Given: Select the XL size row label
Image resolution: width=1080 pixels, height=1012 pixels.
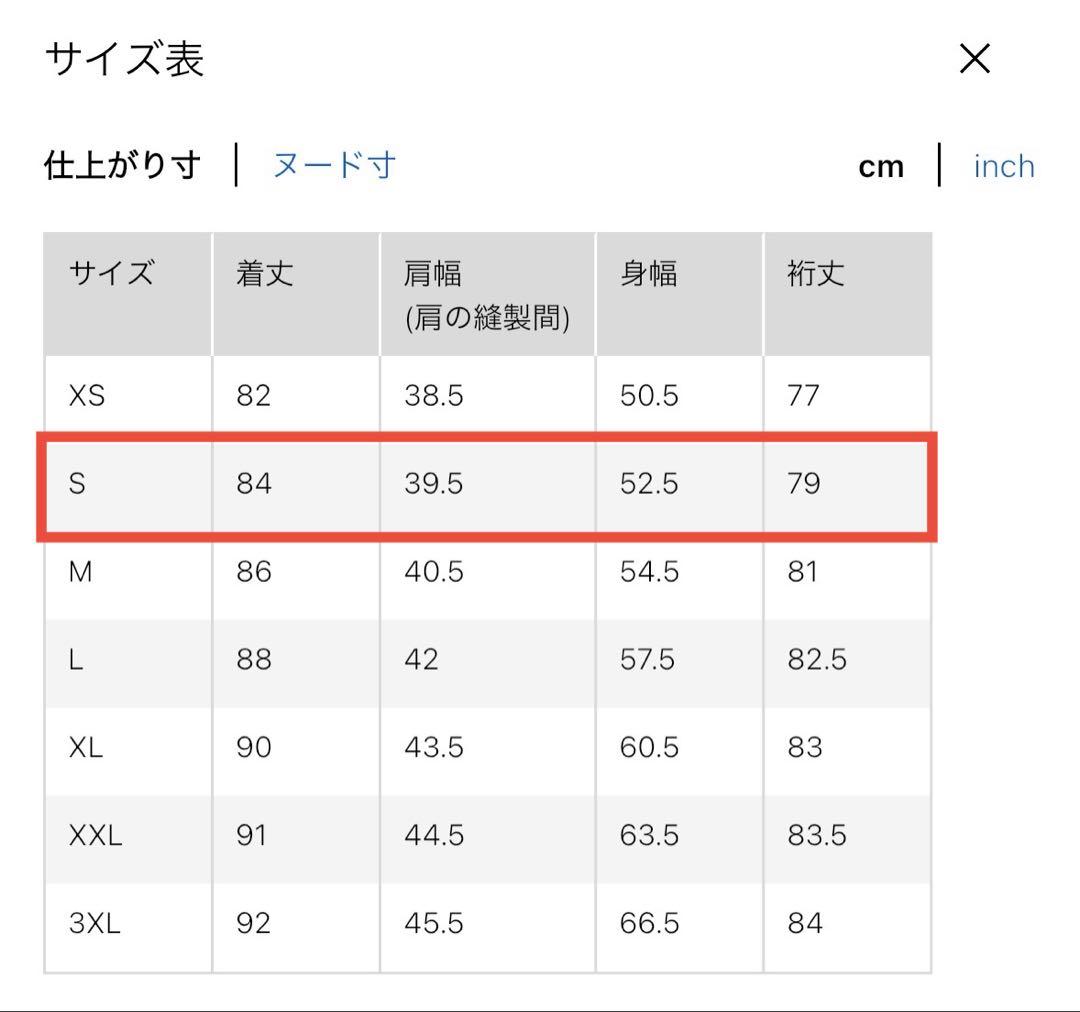Looking at the screenshot, I should tap(86, 747).
